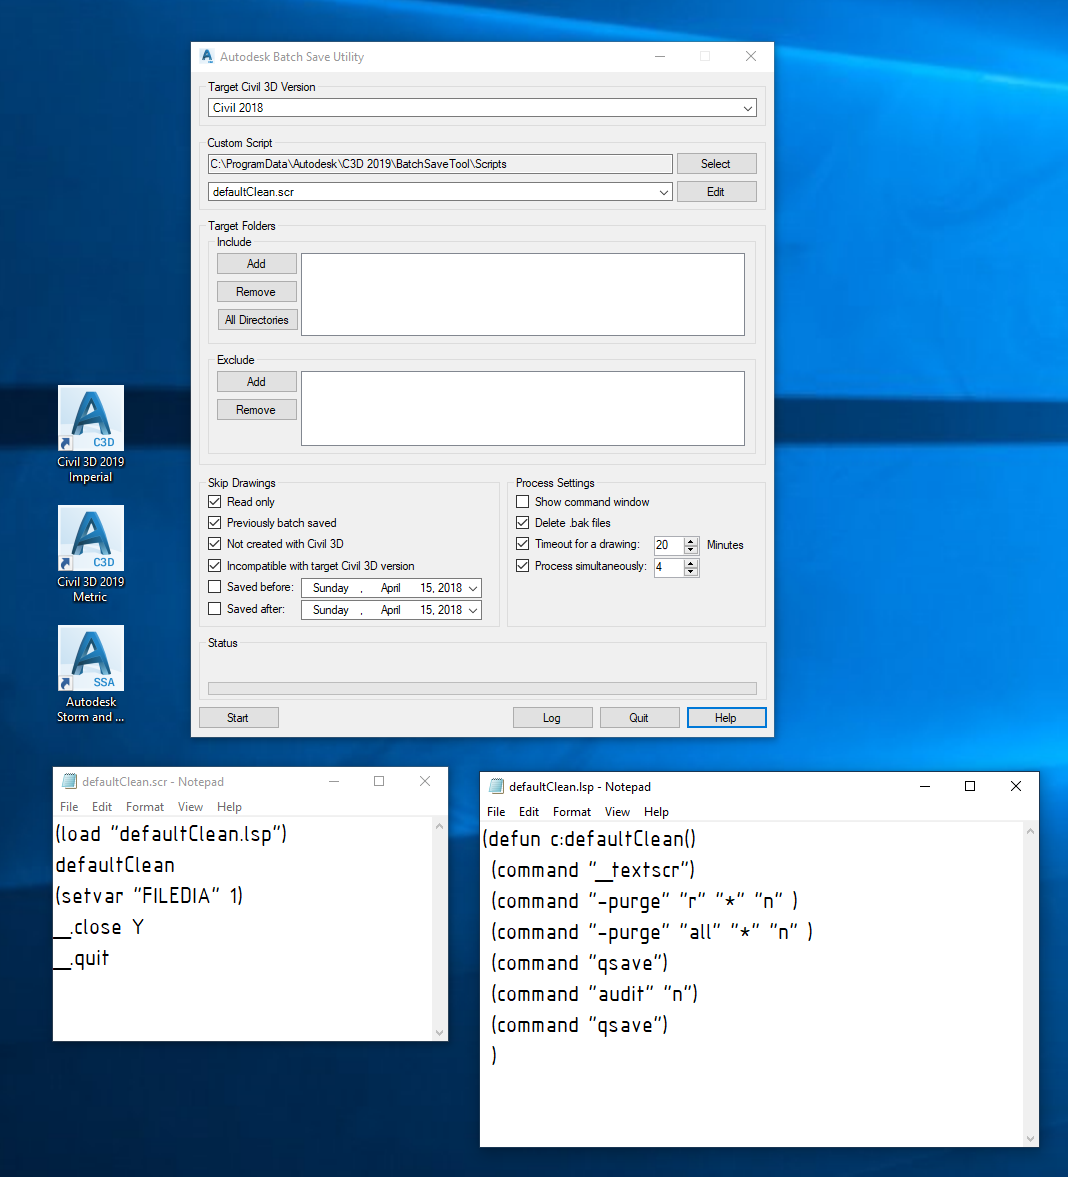
Task: Open the Format menu in defaultClean.lsp Notepad
Action: tap(571, 811)
